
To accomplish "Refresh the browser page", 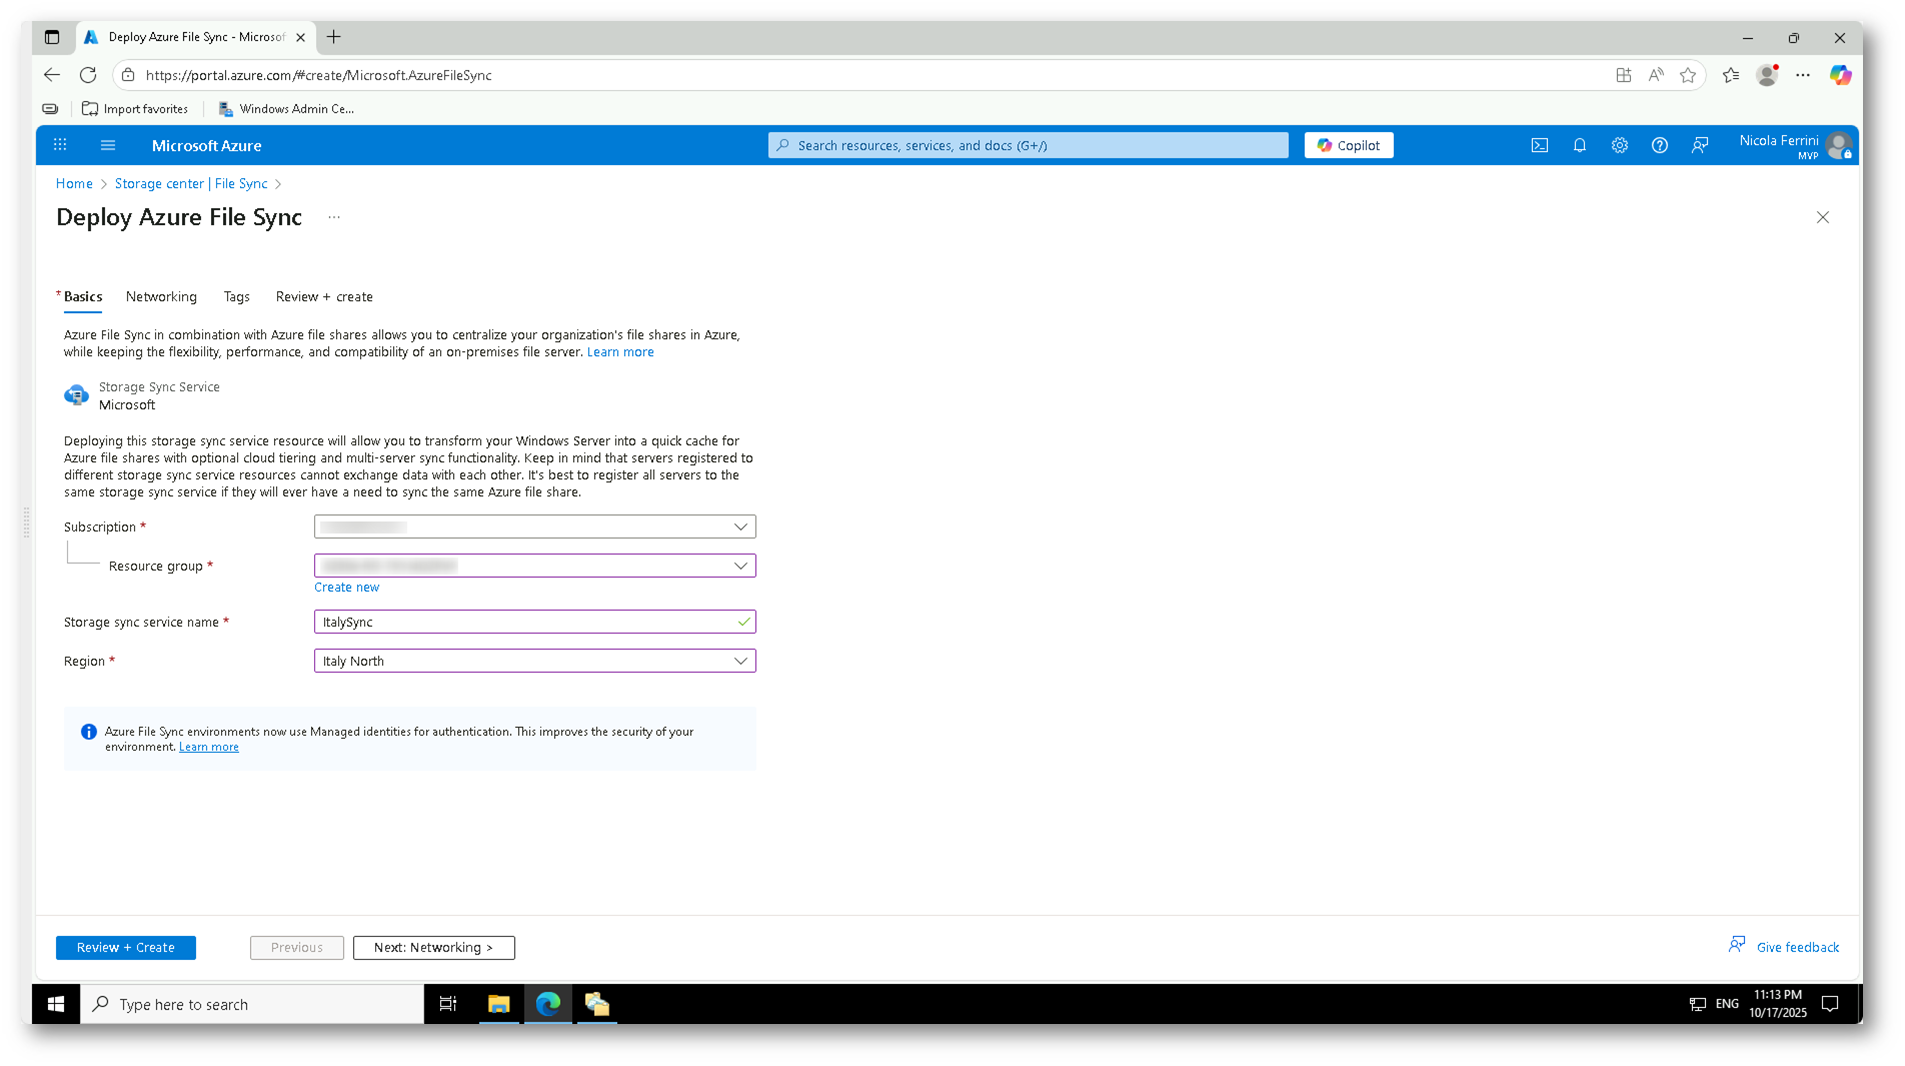I will 88,75.
